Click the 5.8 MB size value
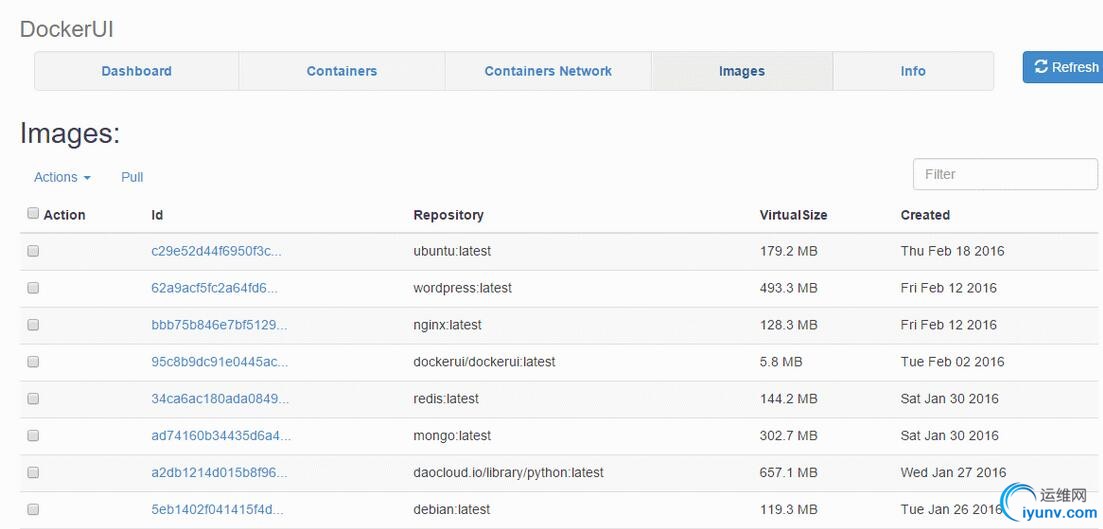 point(781,362)
